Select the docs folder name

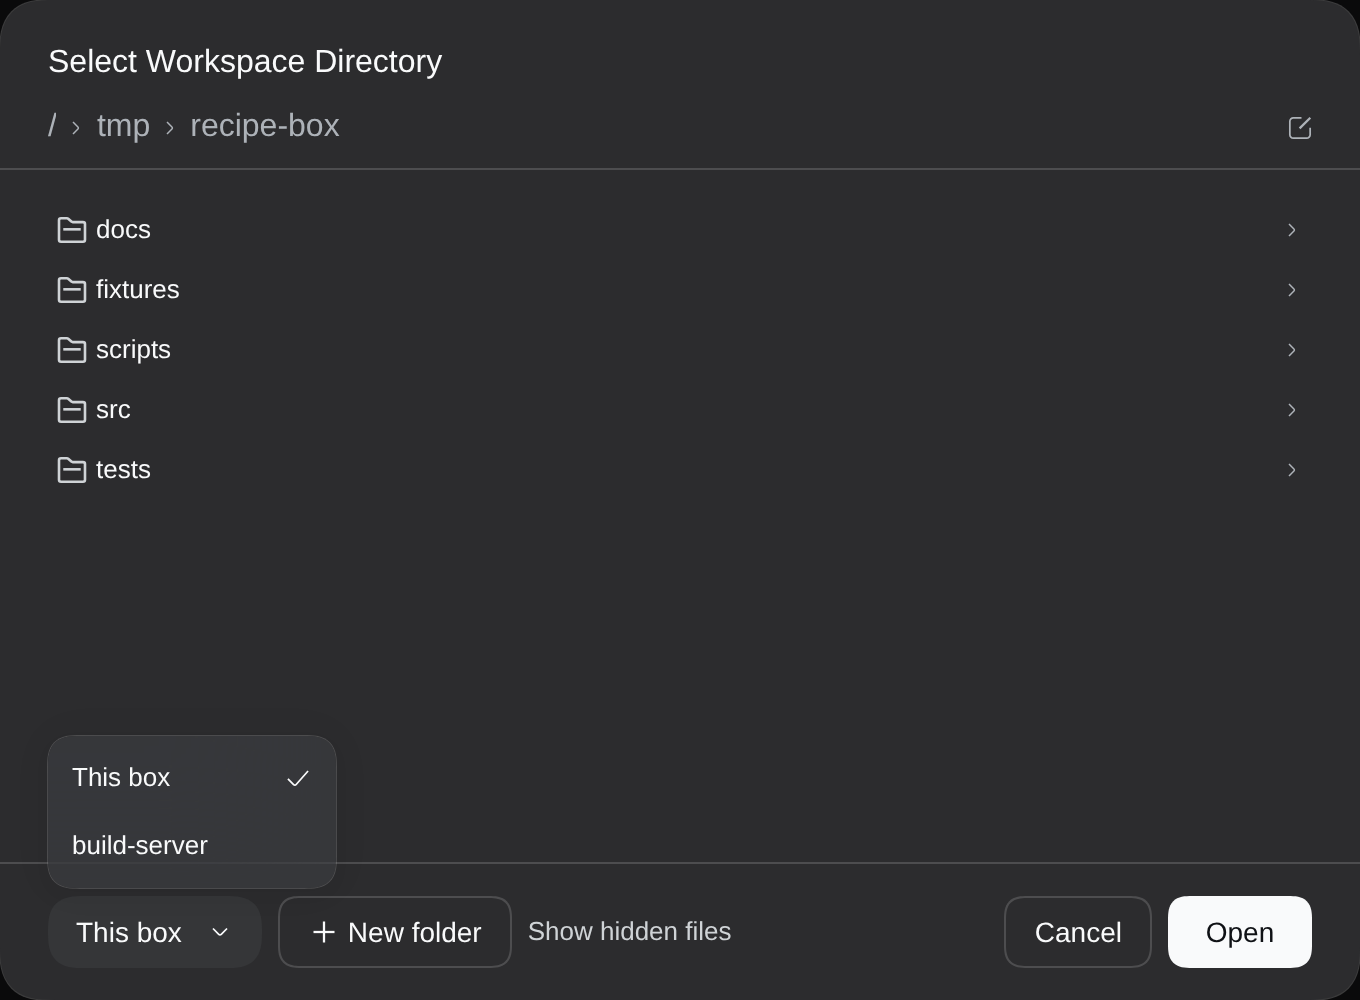coord(123,230)
